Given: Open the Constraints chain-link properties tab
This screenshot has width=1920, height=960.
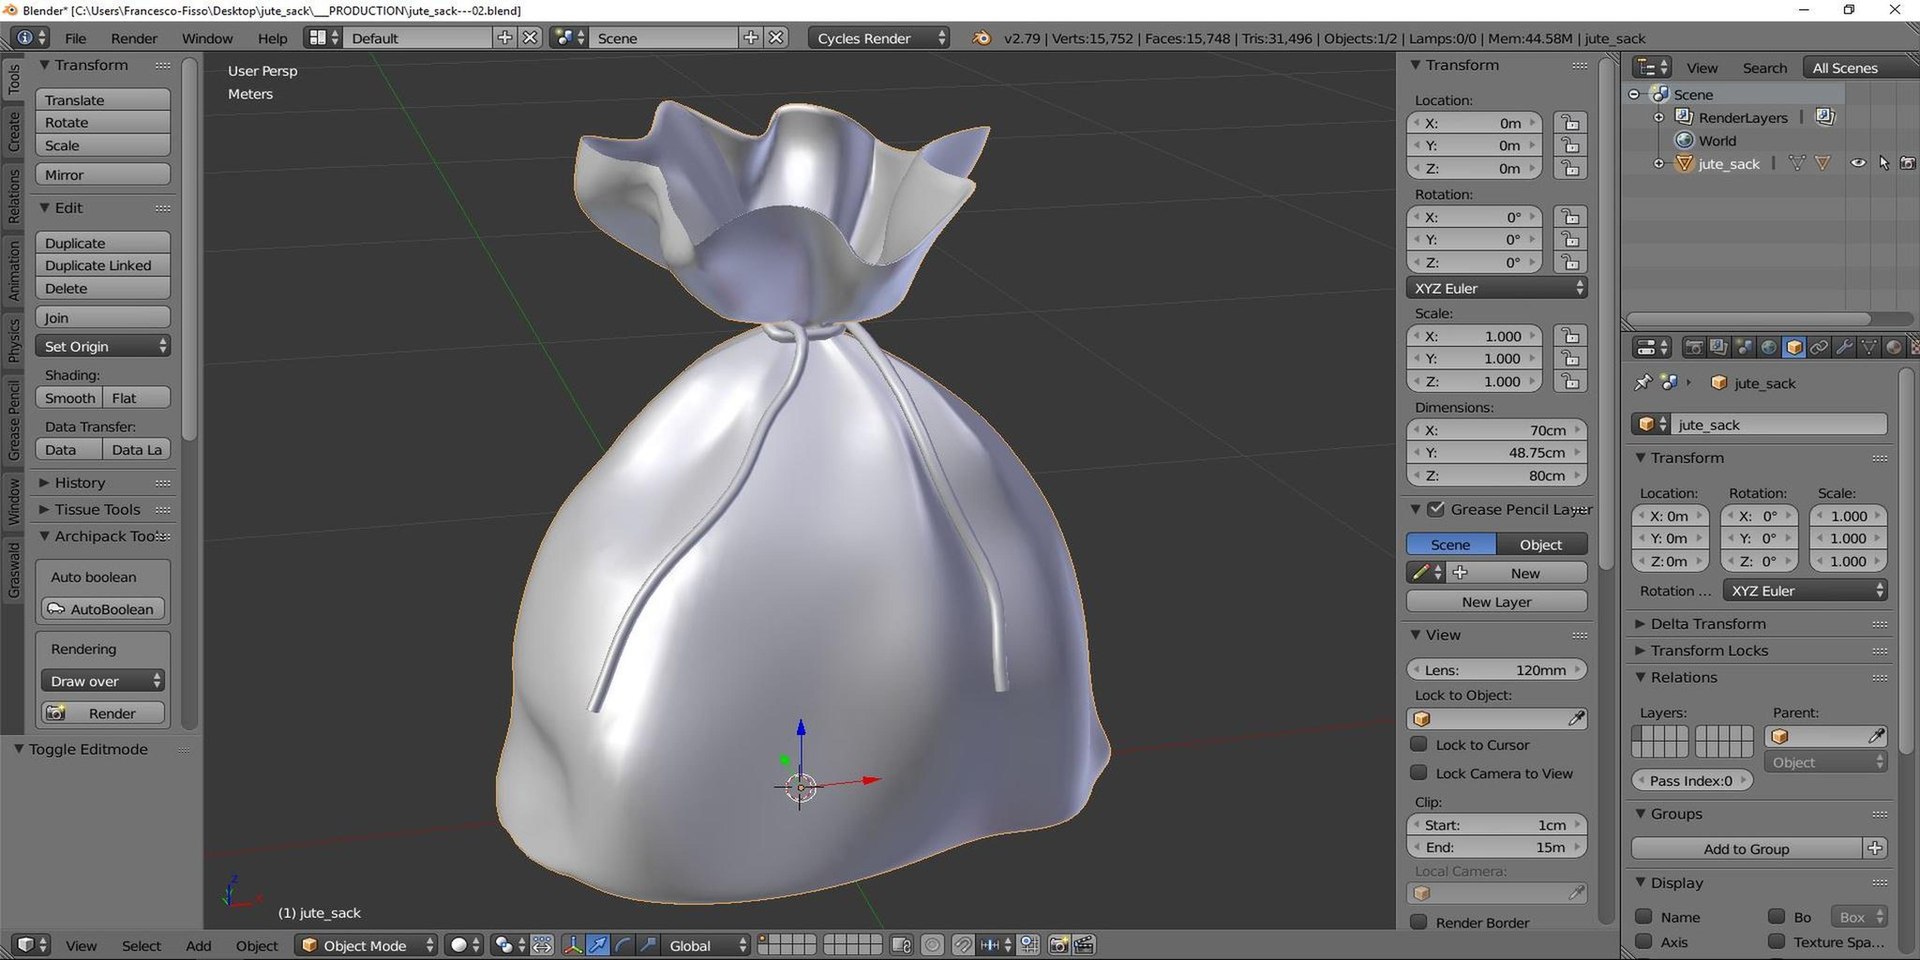Looking at the screenshot, I should click(x=1819, y=347).
